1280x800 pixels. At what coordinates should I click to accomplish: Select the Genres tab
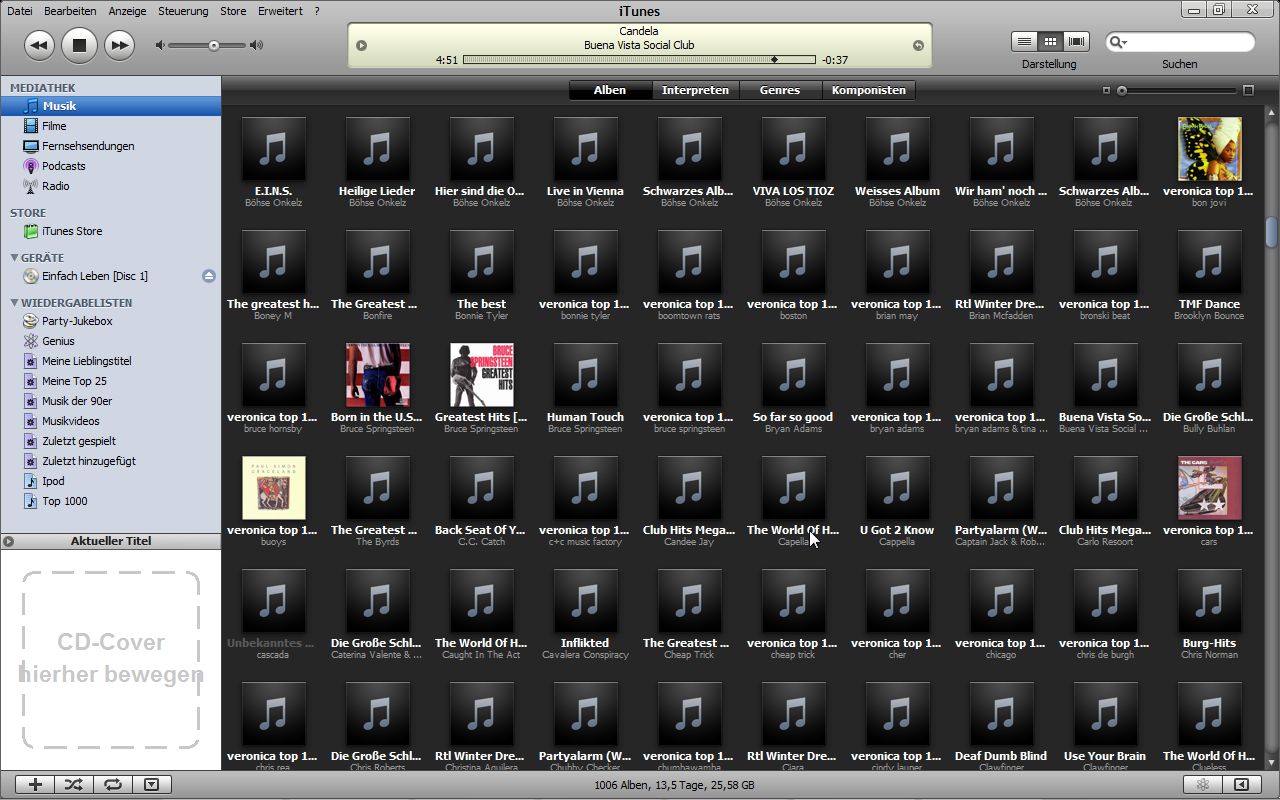780,90
